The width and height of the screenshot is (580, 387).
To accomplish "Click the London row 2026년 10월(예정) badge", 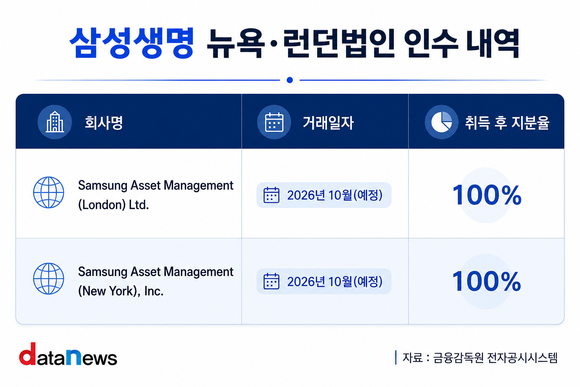I will 324,195.
